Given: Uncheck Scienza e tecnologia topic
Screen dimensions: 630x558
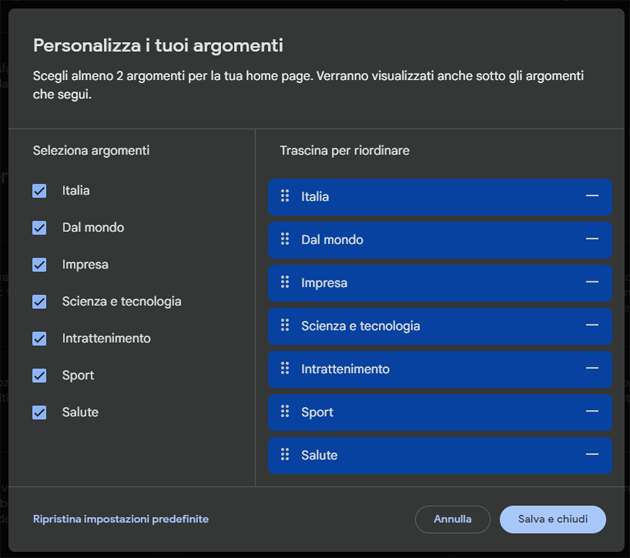Looking at the screenshot, I should tap(40, 302).
